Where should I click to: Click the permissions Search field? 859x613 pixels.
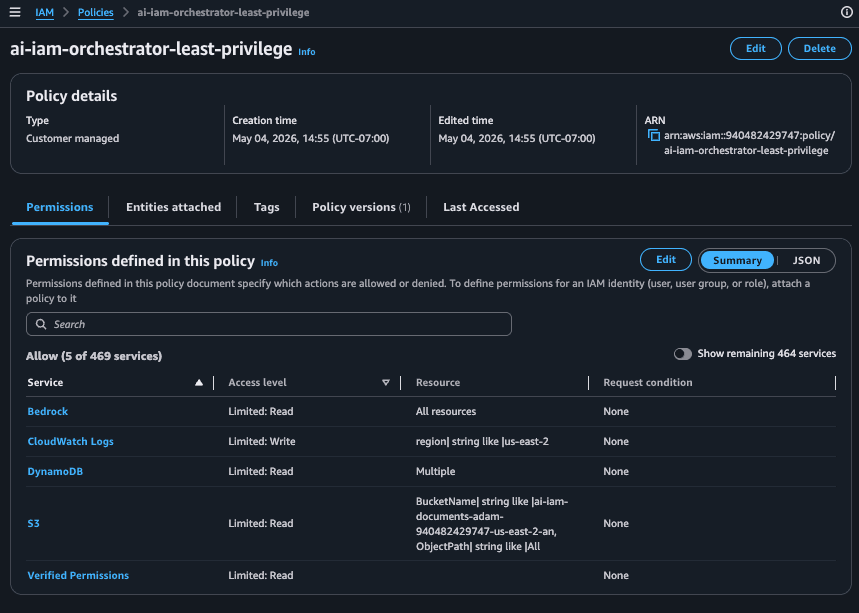coord(268,324)
